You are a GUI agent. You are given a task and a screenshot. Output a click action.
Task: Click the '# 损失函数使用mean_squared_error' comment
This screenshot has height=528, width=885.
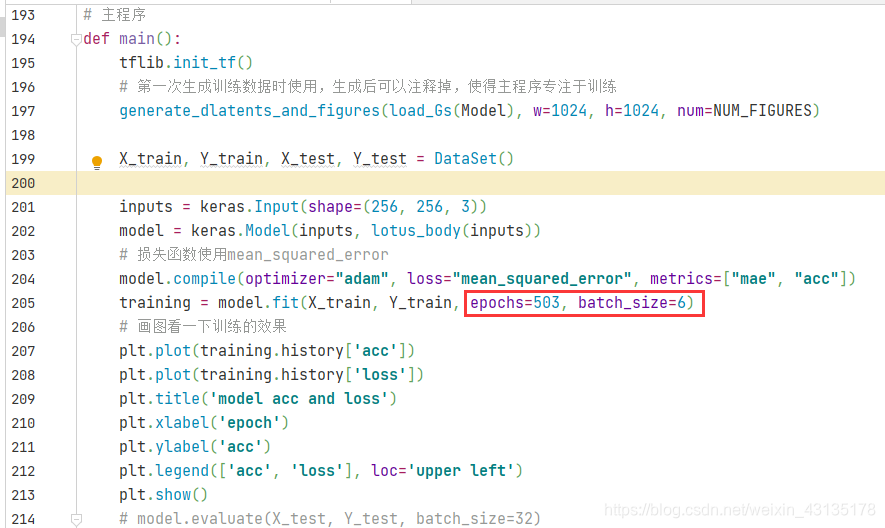(254, 255)
